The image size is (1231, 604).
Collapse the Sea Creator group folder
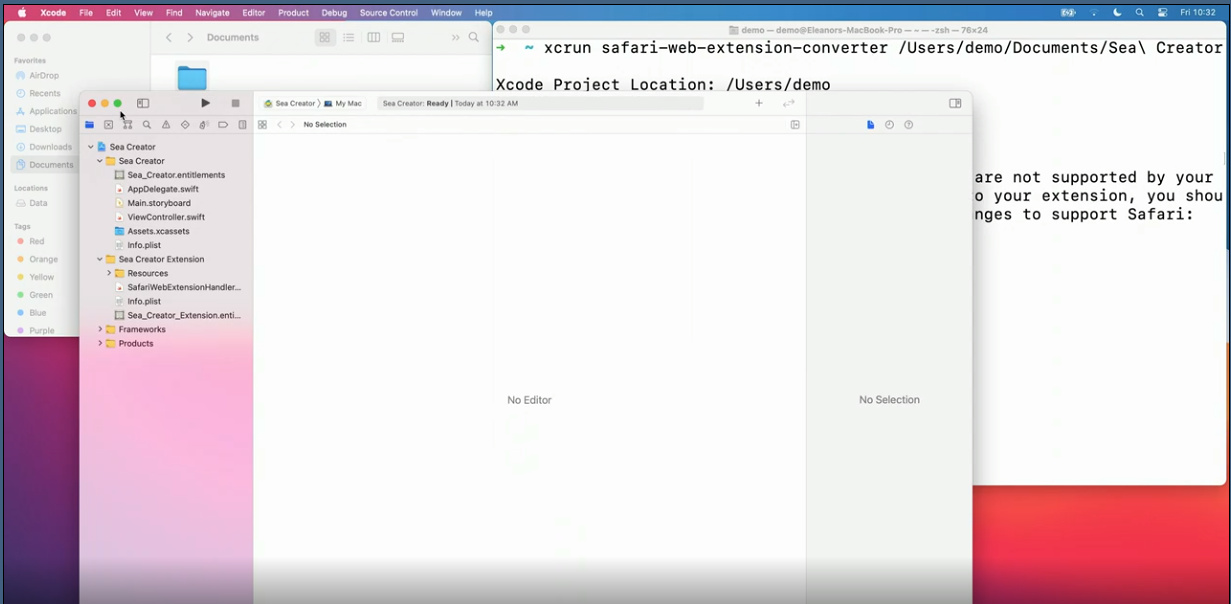click(99, 161)
